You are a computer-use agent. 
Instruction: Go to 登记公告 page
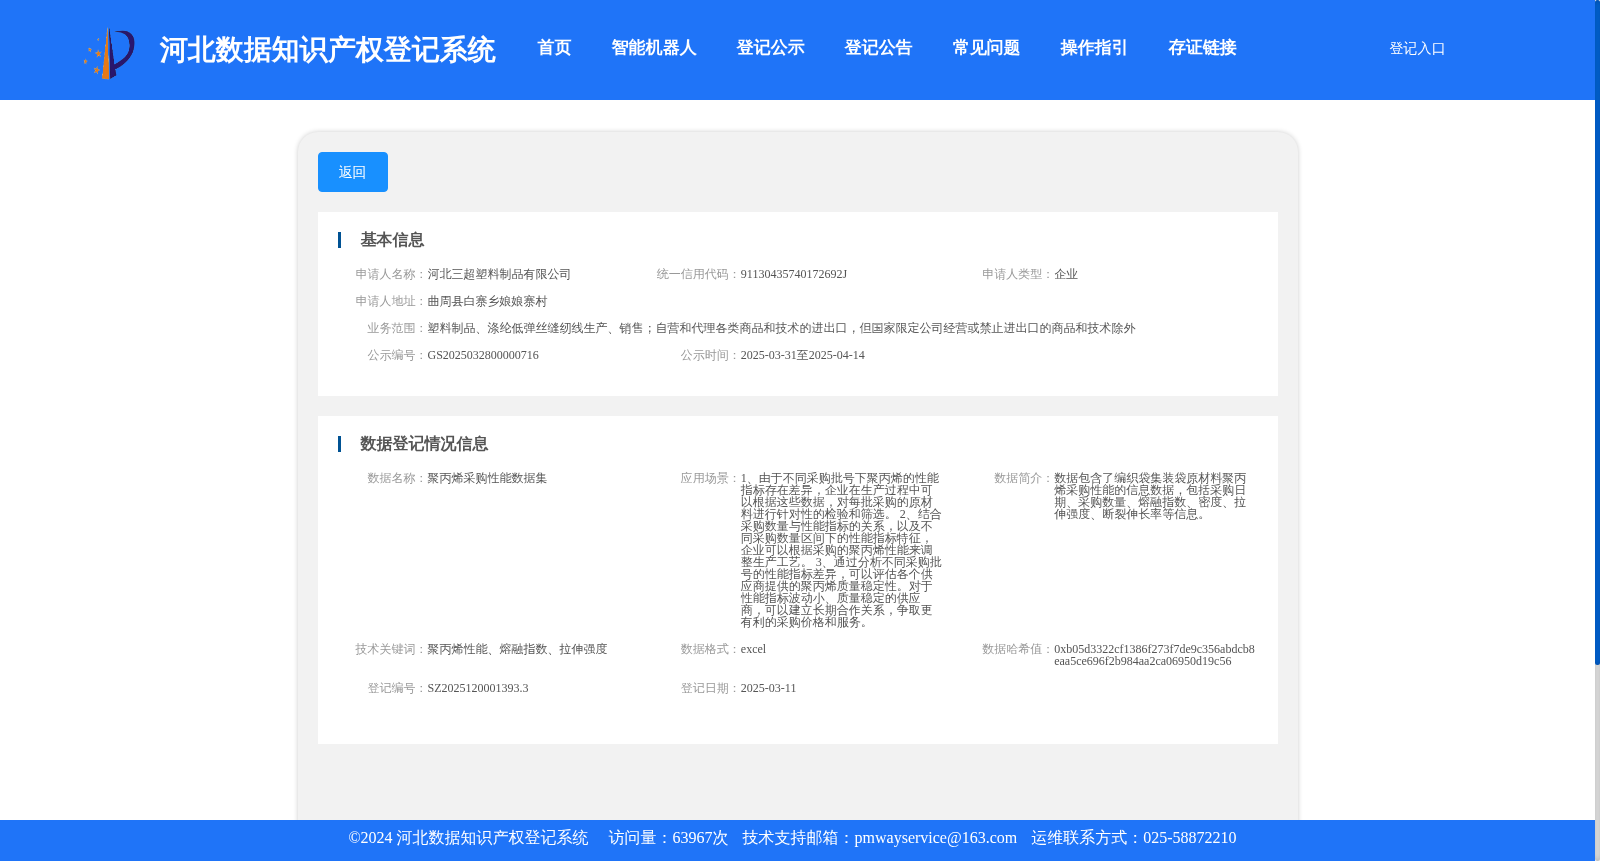click(878, 48)
